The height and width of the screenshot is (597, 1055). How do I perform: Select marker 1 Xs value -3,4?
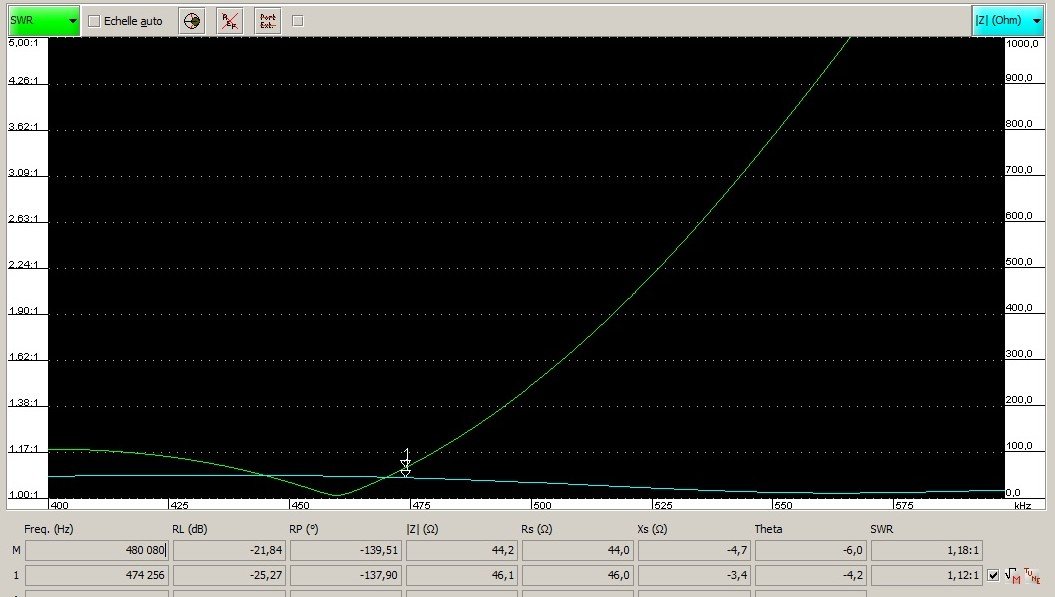point(694,575)
